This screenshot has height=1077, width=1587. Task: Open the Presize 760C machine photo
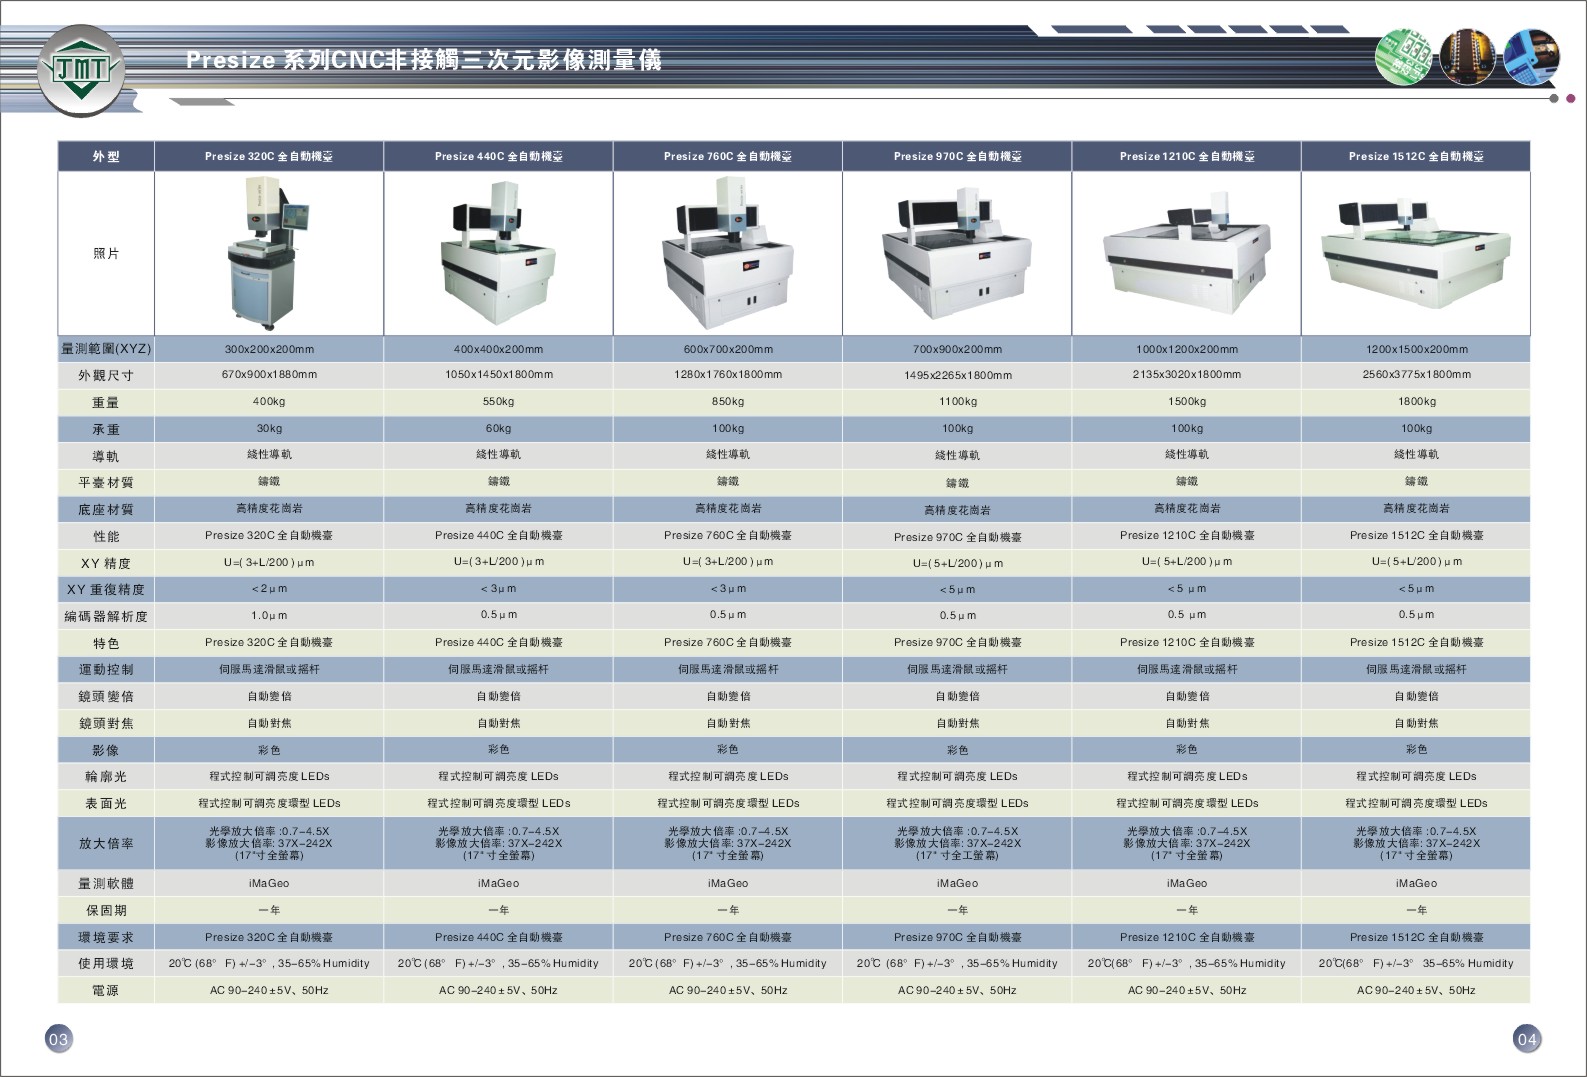point(727,255)
